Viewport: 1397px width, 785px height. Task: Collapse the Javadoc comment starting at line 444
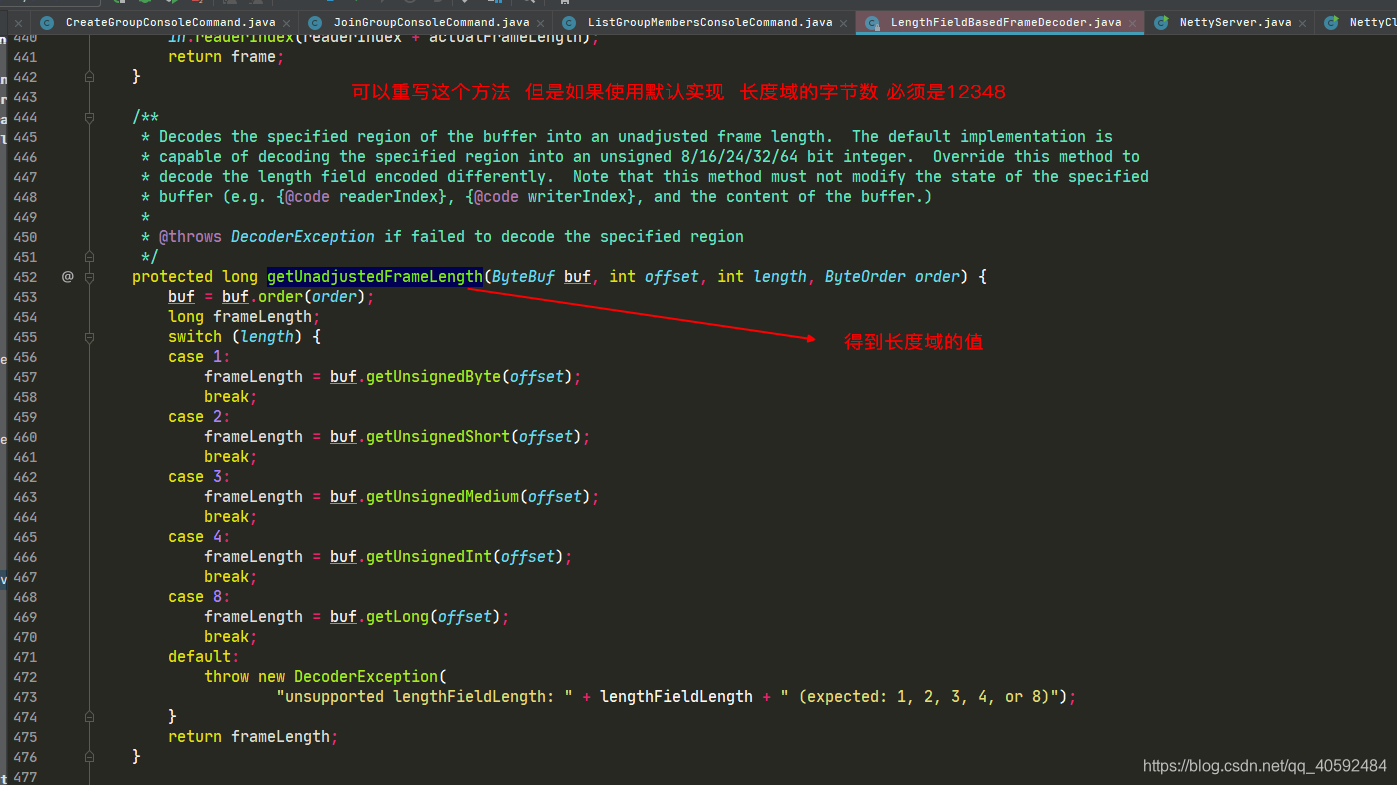pos(89,117)
